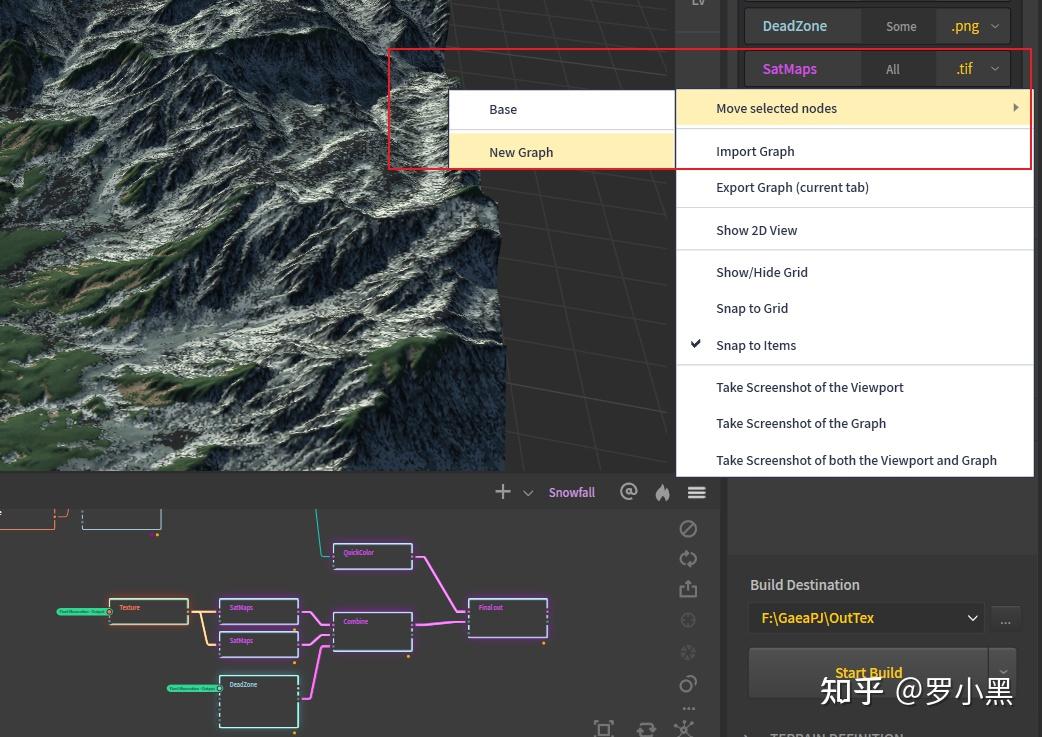This screenshot has height=737, width=1042.
Task: Click the frame-all icon below the graph
Action: click(603, 728)
